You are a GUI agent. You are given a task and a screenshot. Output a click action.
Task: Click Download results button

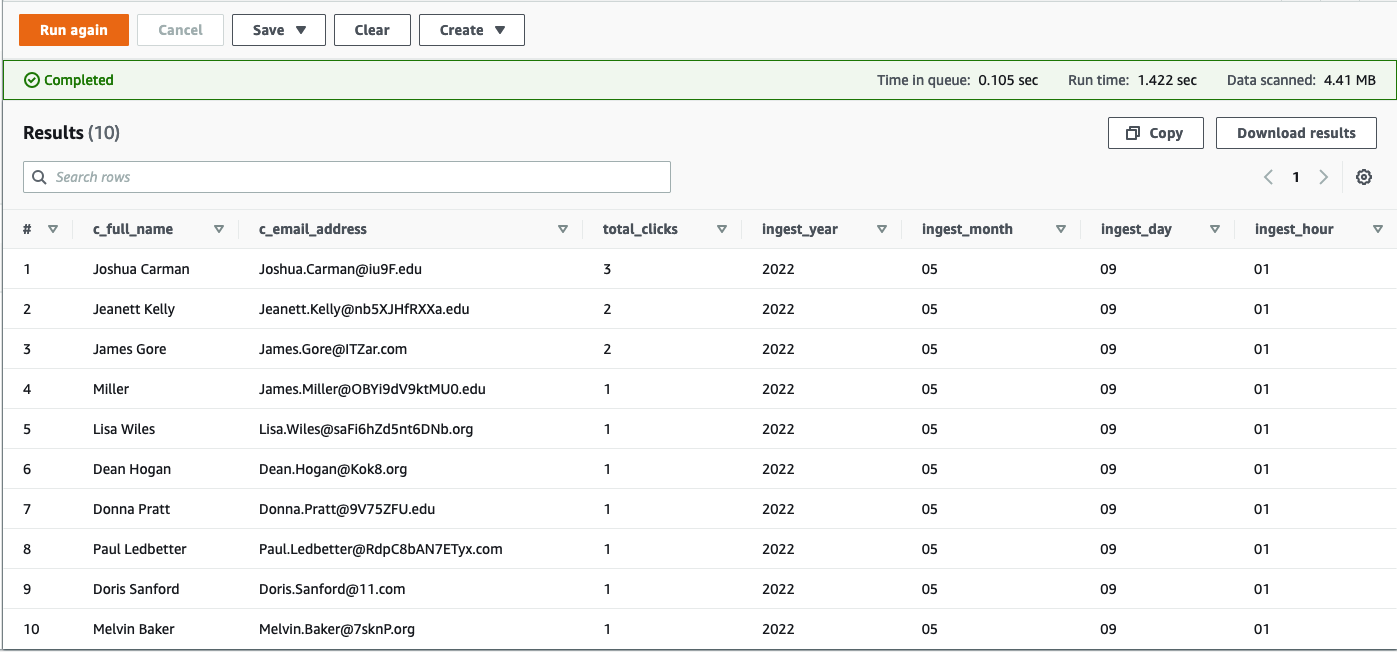click(x=1296, y=133)
